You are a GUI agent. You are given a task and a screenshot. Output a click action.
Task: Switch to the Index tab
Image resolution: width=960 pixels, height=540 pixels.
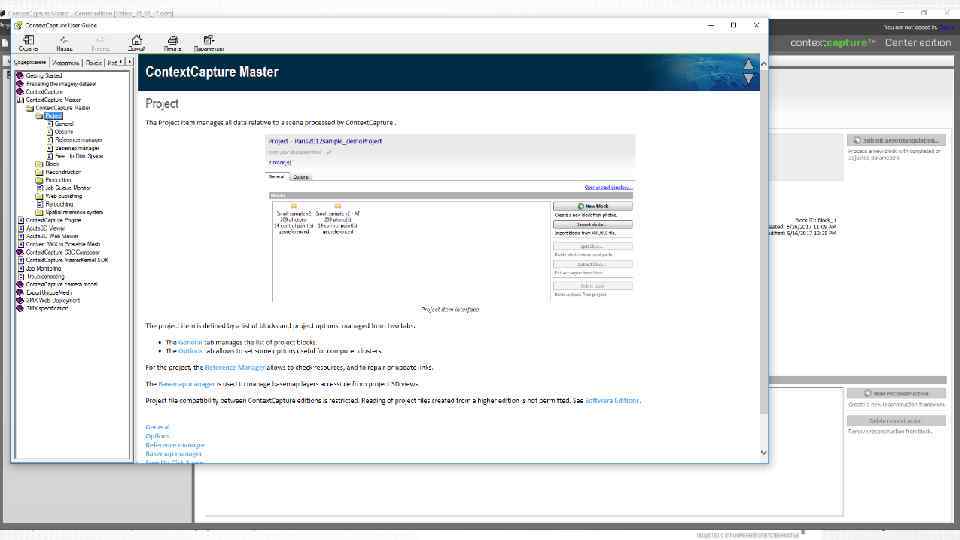[x=66, y=62]
